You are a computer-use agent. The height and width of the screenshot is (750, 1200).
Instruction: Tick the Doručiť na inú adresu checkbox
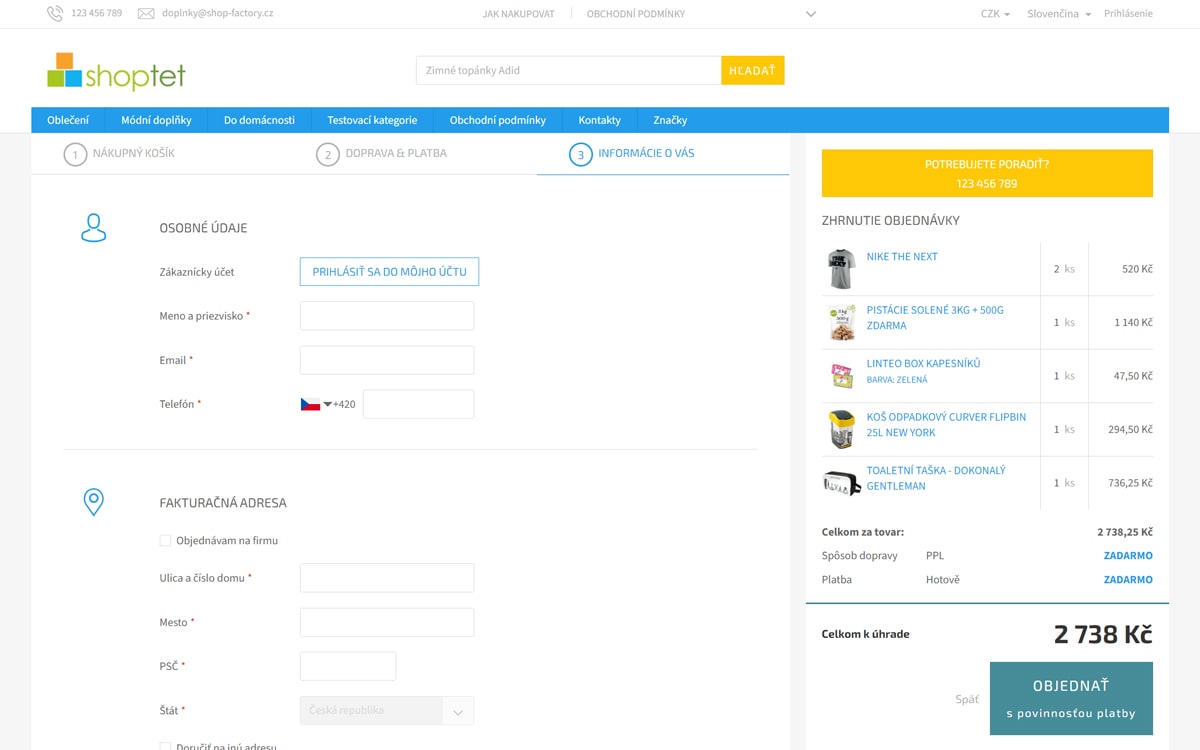pos(166,746)
